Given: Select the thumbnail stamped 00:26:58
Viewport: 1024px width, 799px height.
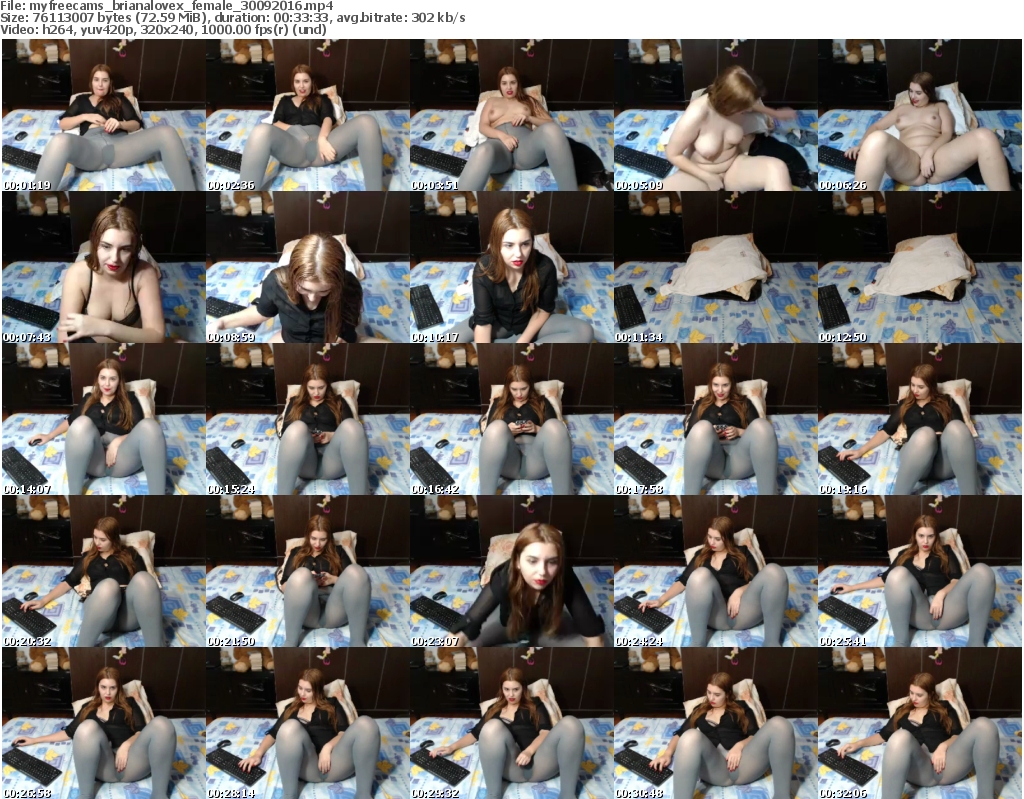Looking at the screenshot, I should tap(104, 723).
